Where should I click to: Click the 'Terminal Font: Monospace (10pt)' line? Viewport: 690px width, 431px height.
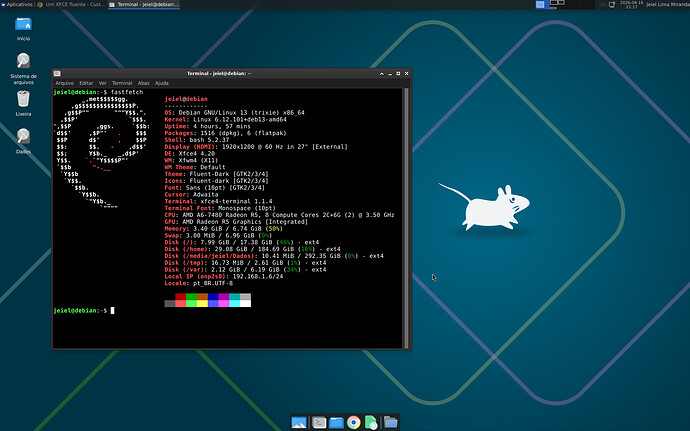tap(220, 208)
